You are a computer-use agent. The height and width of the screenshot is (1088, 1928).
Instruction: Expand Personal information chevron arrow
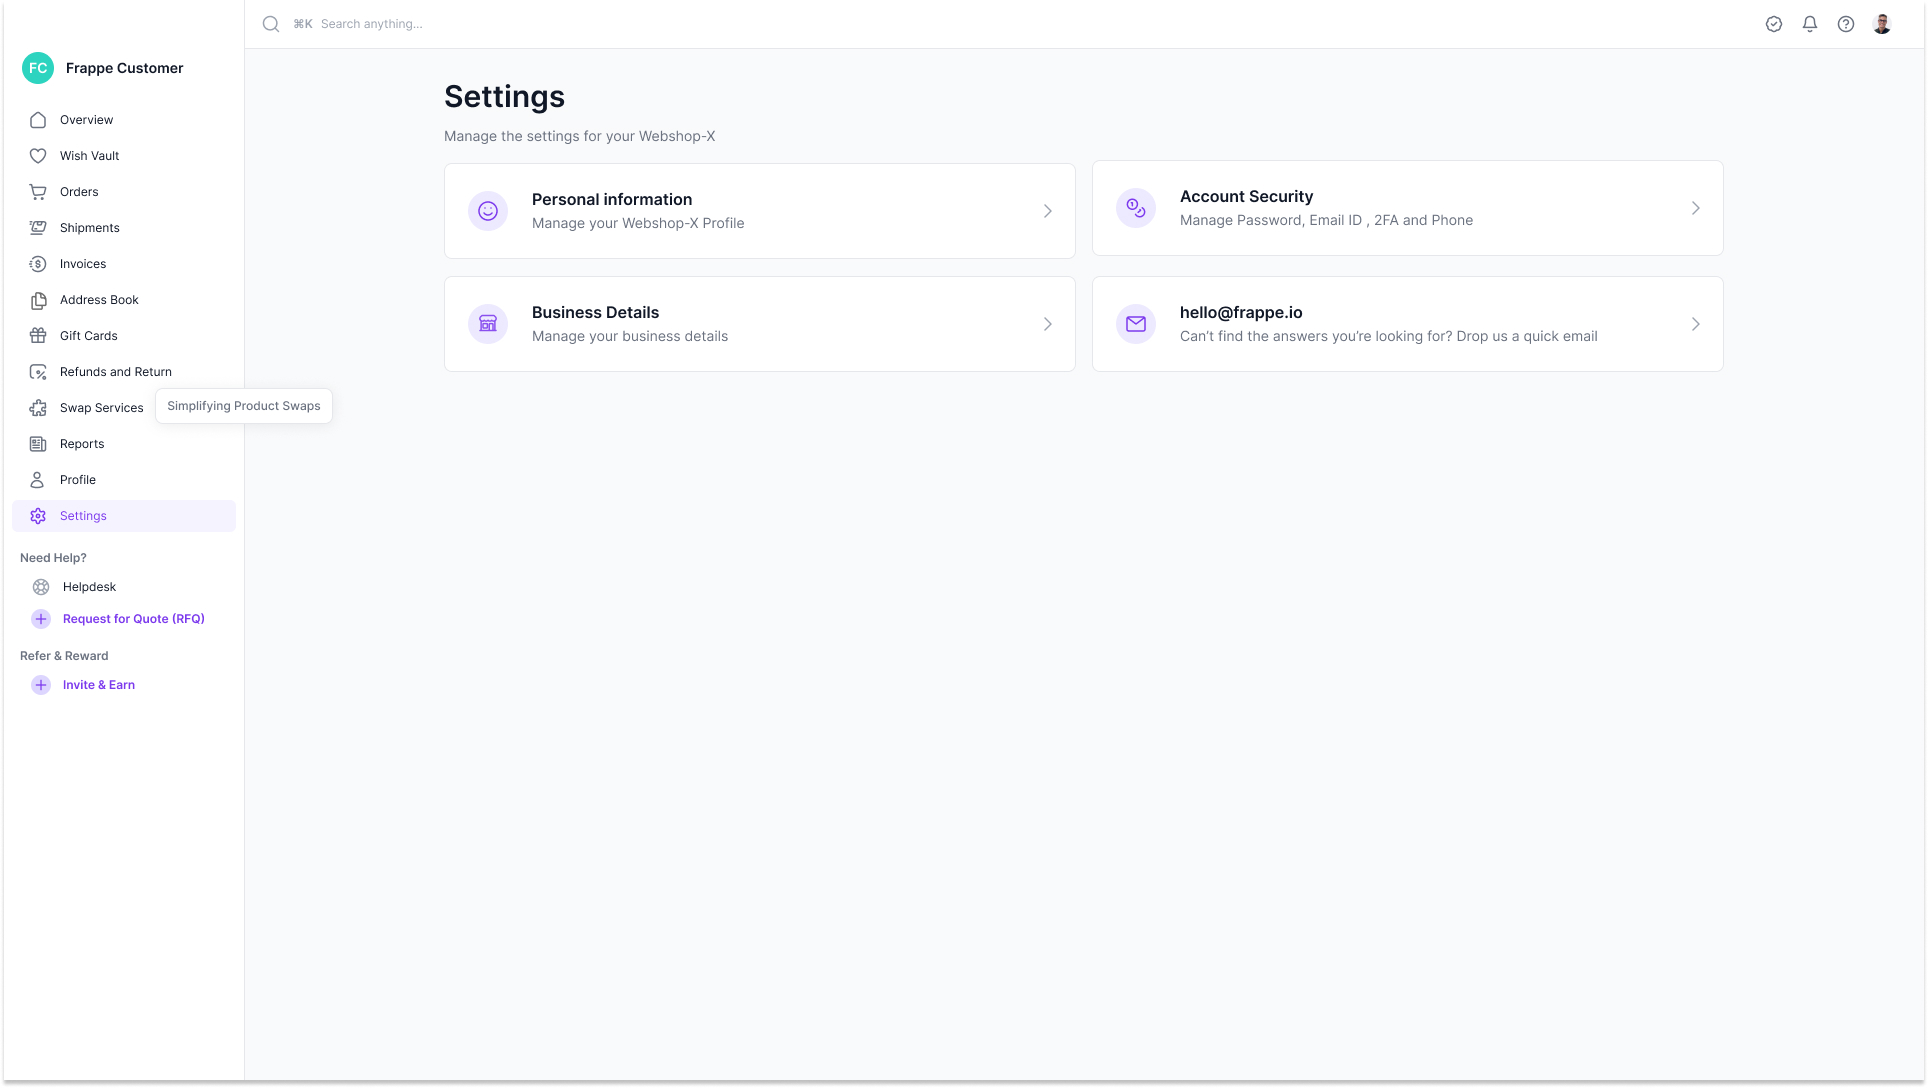1048,211
